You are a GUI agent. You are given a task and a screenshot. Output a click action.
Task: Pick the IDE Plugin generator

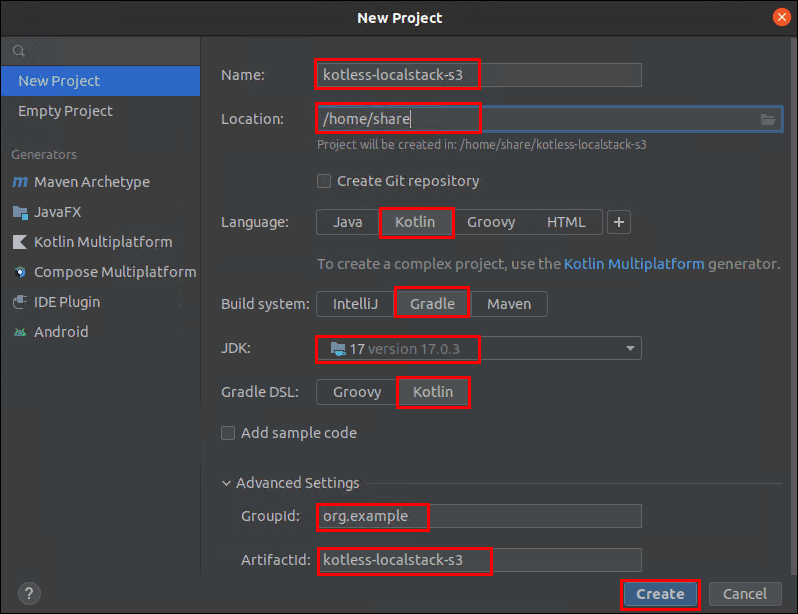click(56, 302)
